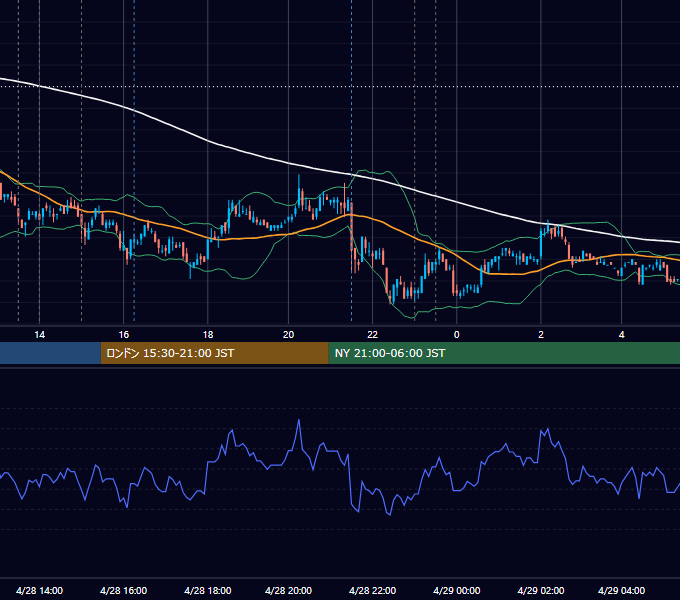Click the ロンドン 15:30-21:00 JST session bar
This screenshot has height=600, width=680.
coord(215,353)
